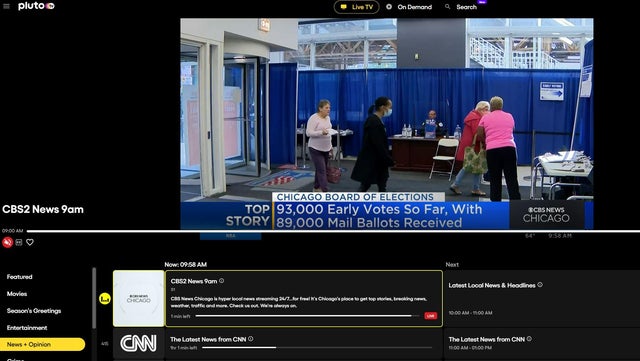Open the hamburger menu beside the Pluto logo
Image resolution: width=640 pixels, height=361 pixels.
pos(6,6)
